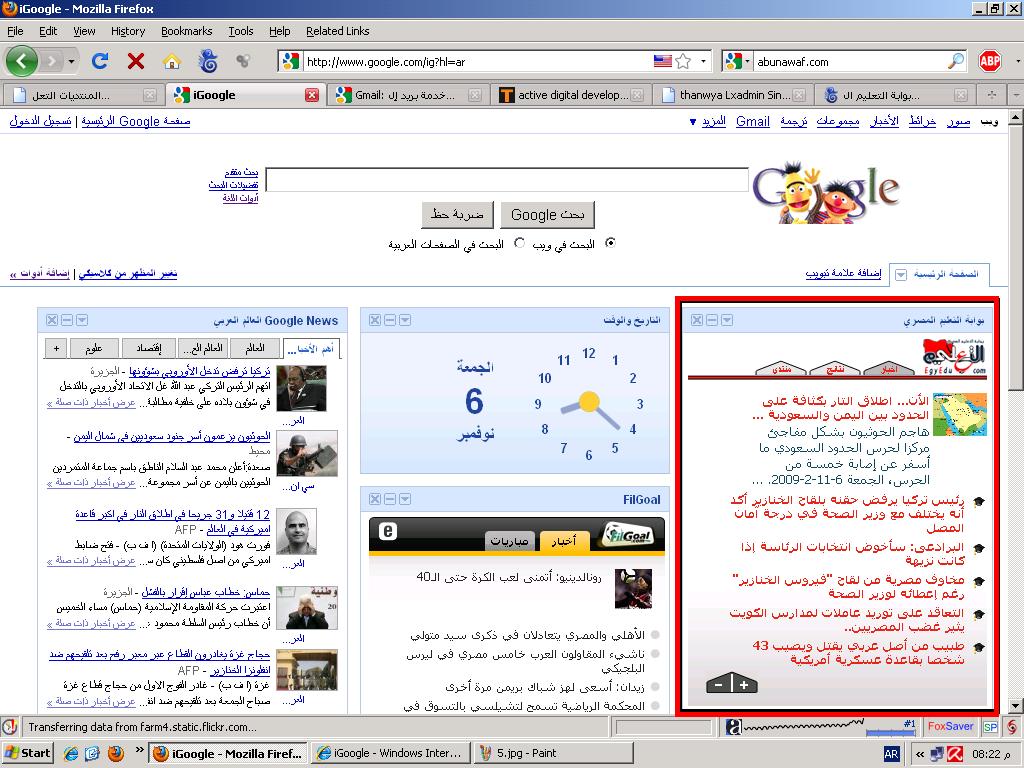The height and width of the screenshot is (768, 1024).
Task: Open the advanced search link
Action: (242, 172)
